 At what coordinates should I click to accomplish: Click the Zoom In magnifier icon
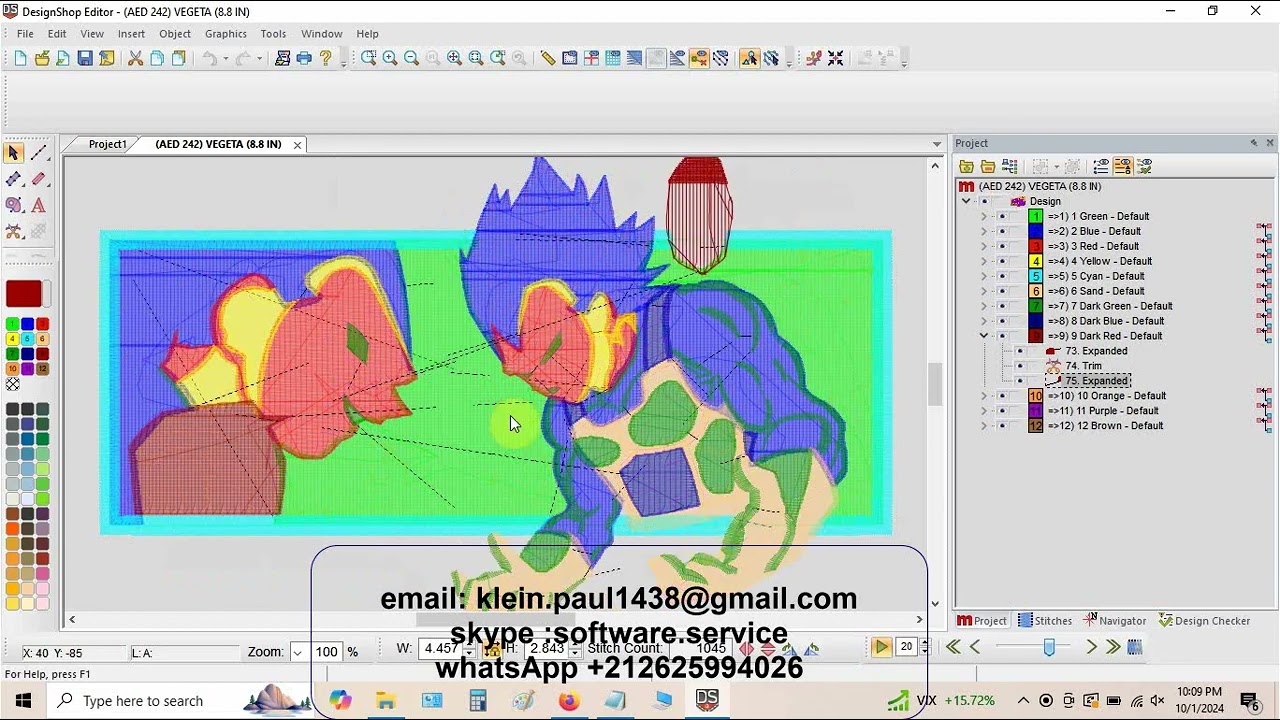tap(390, 59)
